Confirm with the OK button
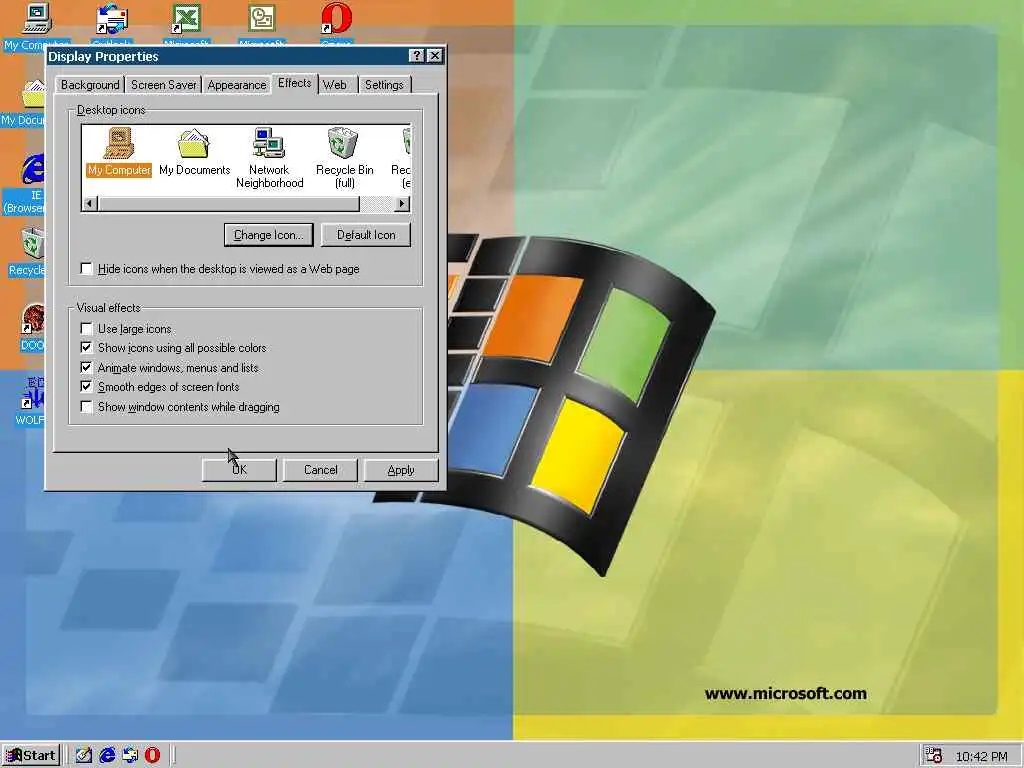Viewport: 1024px width, 768px height. 239,470
